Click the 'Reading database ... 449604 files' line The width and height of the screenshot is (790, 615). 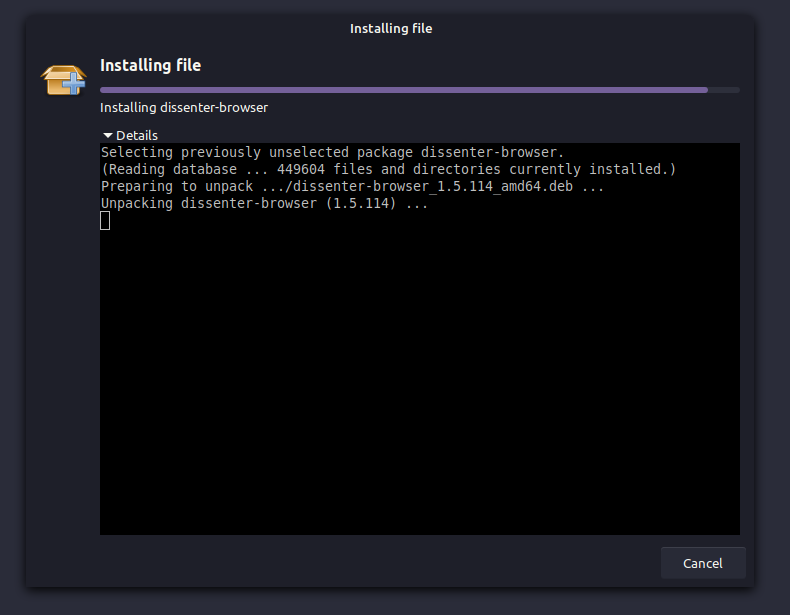coord(388,169)
